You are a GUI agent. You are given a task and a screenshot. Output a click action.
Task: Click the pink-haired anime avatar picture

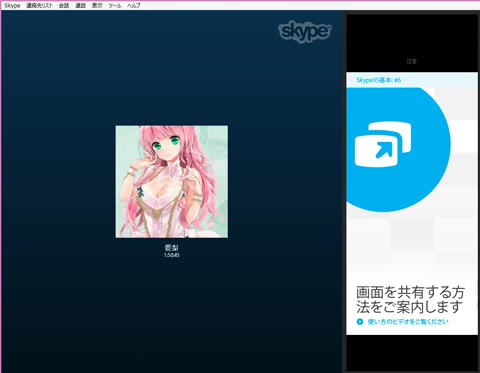pos(172,182)
